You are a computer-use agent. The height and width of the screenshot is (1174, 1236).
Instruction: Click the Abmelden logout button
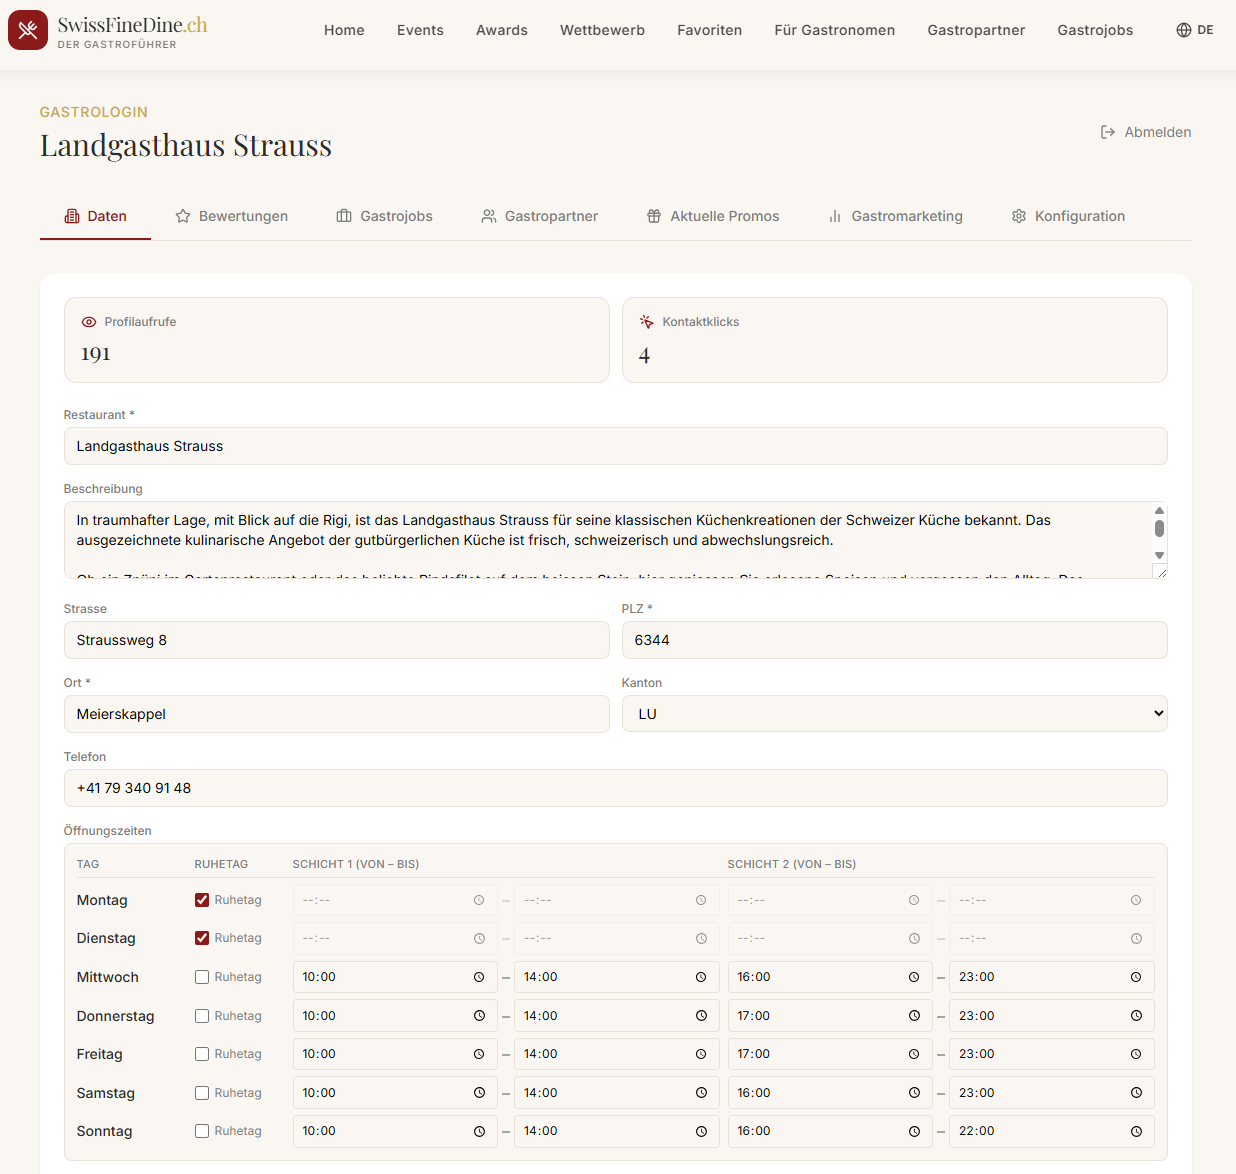pos(1146,132)
